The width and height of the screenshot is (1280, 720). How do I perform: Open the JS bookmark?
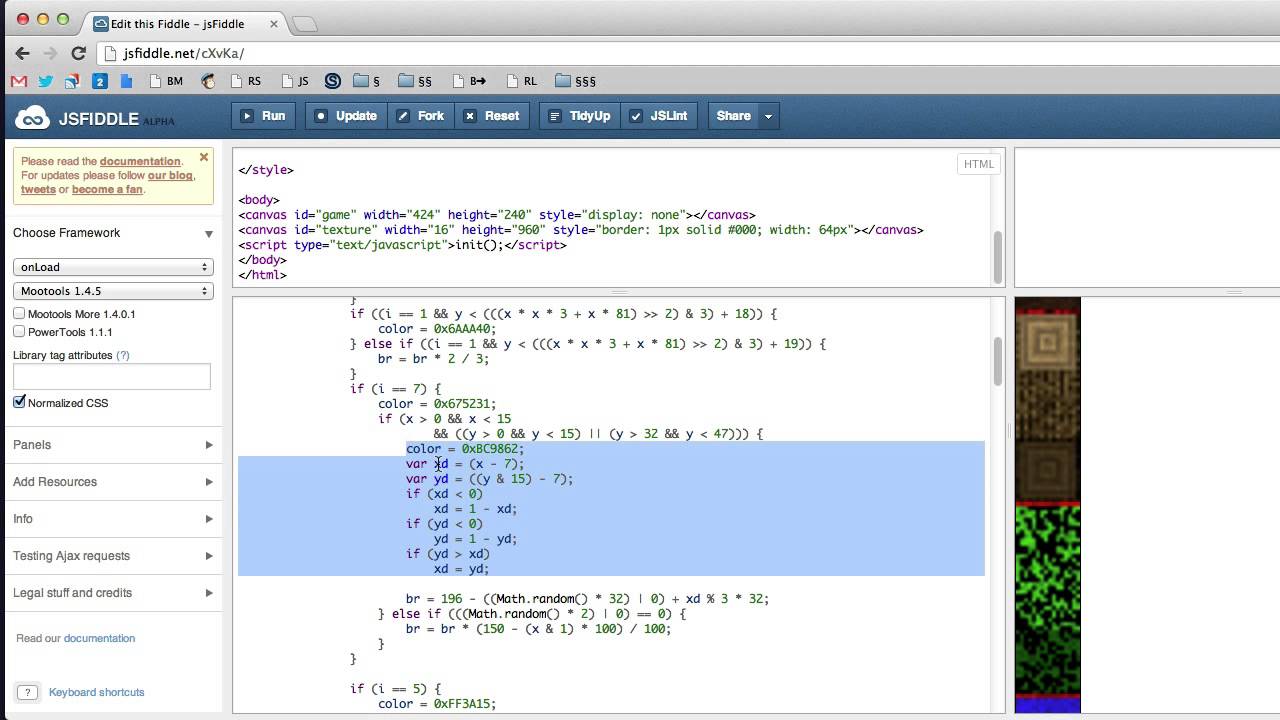tap(296, 81)
